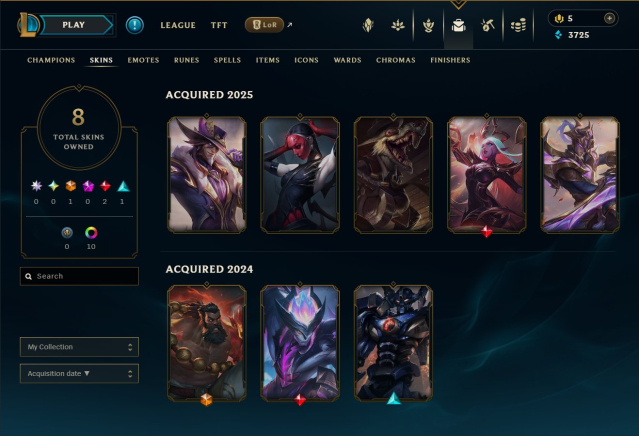Screen dimensions: 639x436
Task: Click the plus icon to purchase RP
Action: pyautogui.click(x=609, y=18)
